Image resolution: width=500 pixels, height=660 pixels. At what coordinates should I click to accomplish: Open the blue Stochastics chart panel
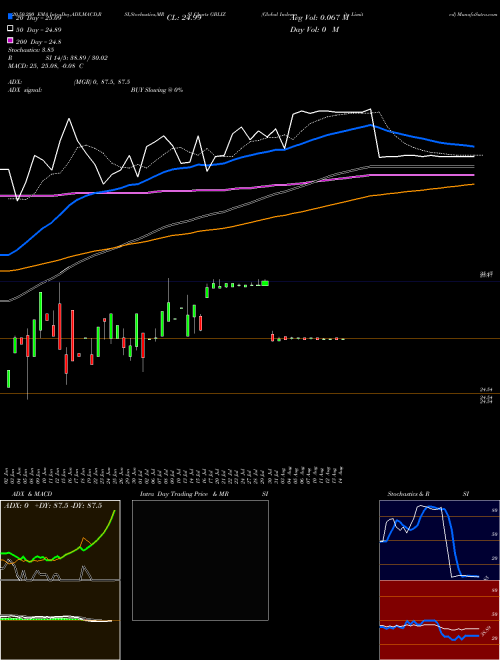(439, 540)
